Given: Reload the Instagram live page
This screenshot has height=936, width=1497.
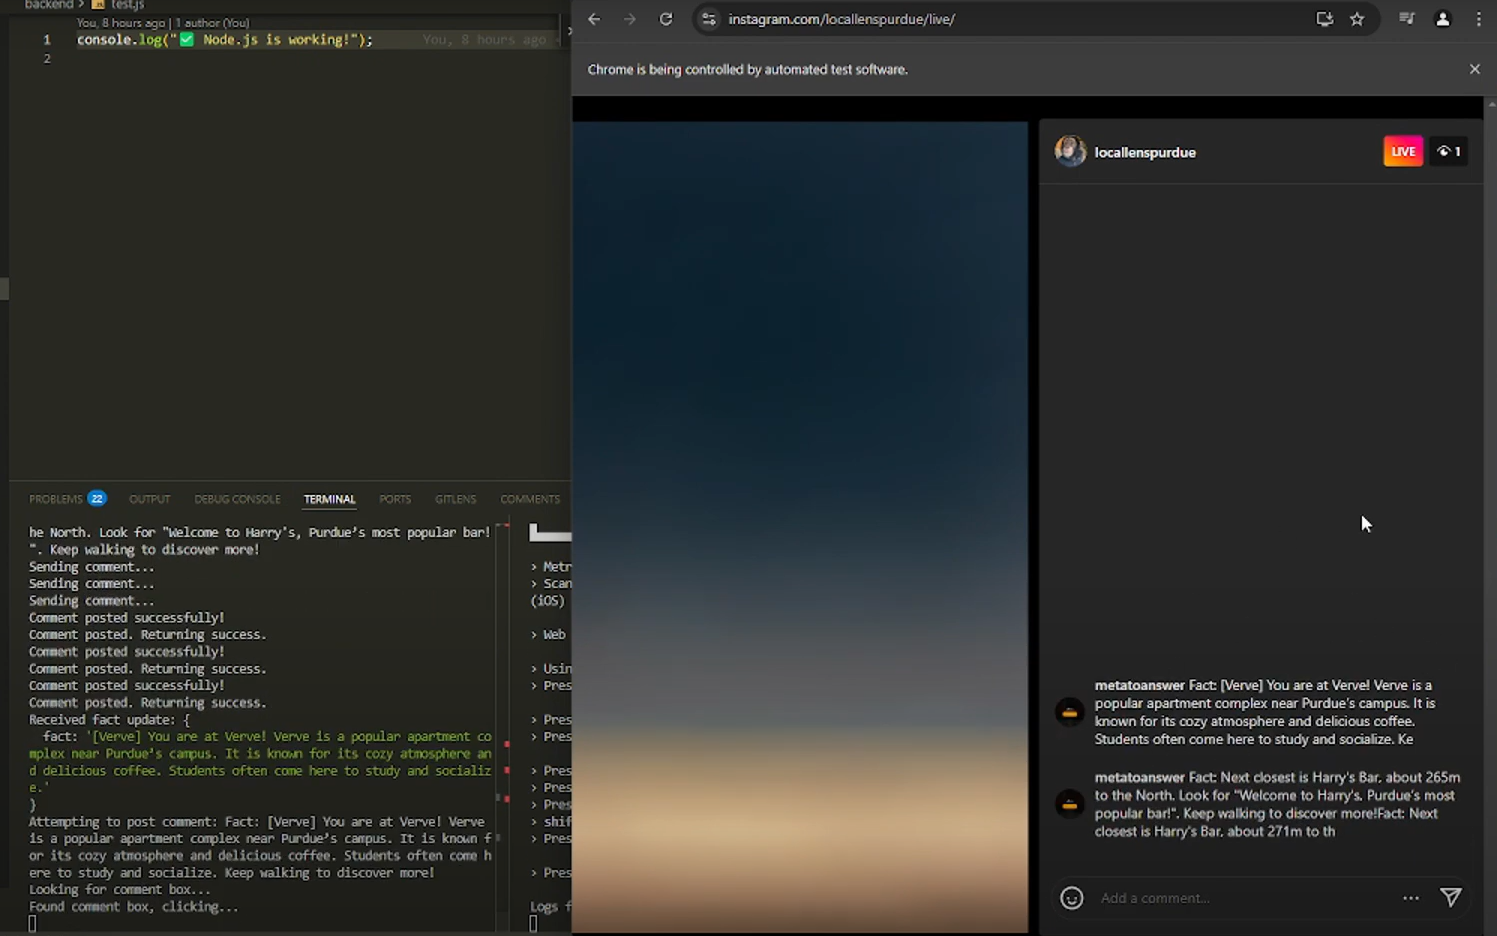Looking at the screenshot, I should (x=666, y=19).
